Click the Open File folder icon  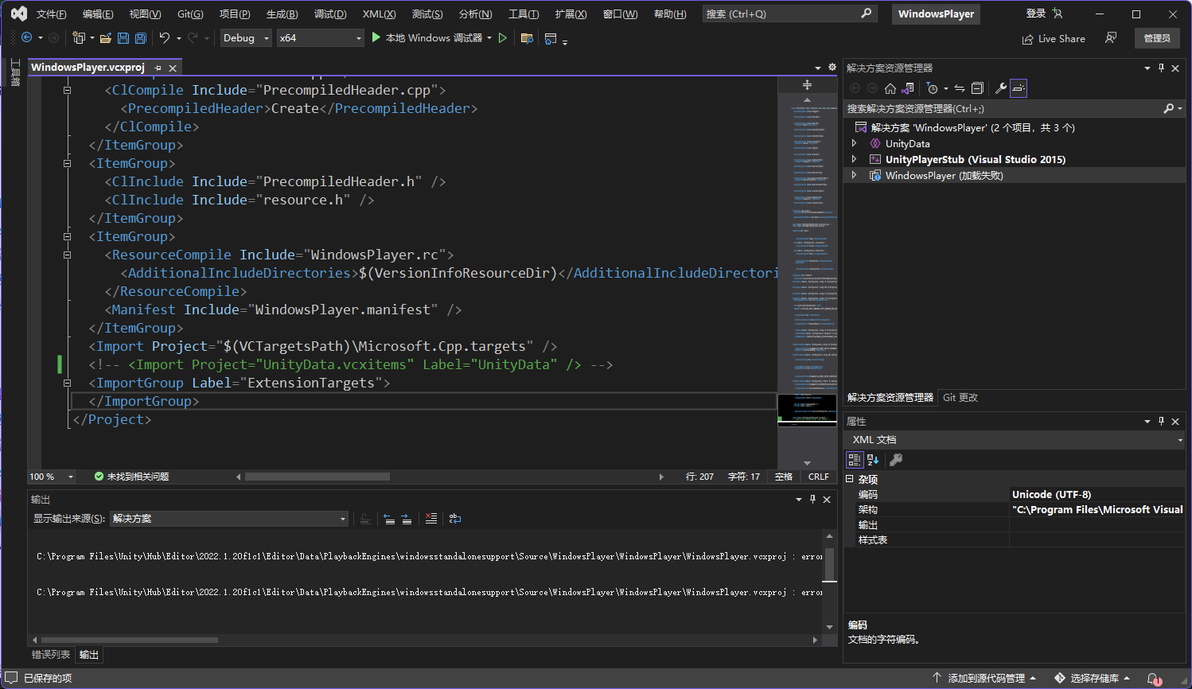(106, 38)
